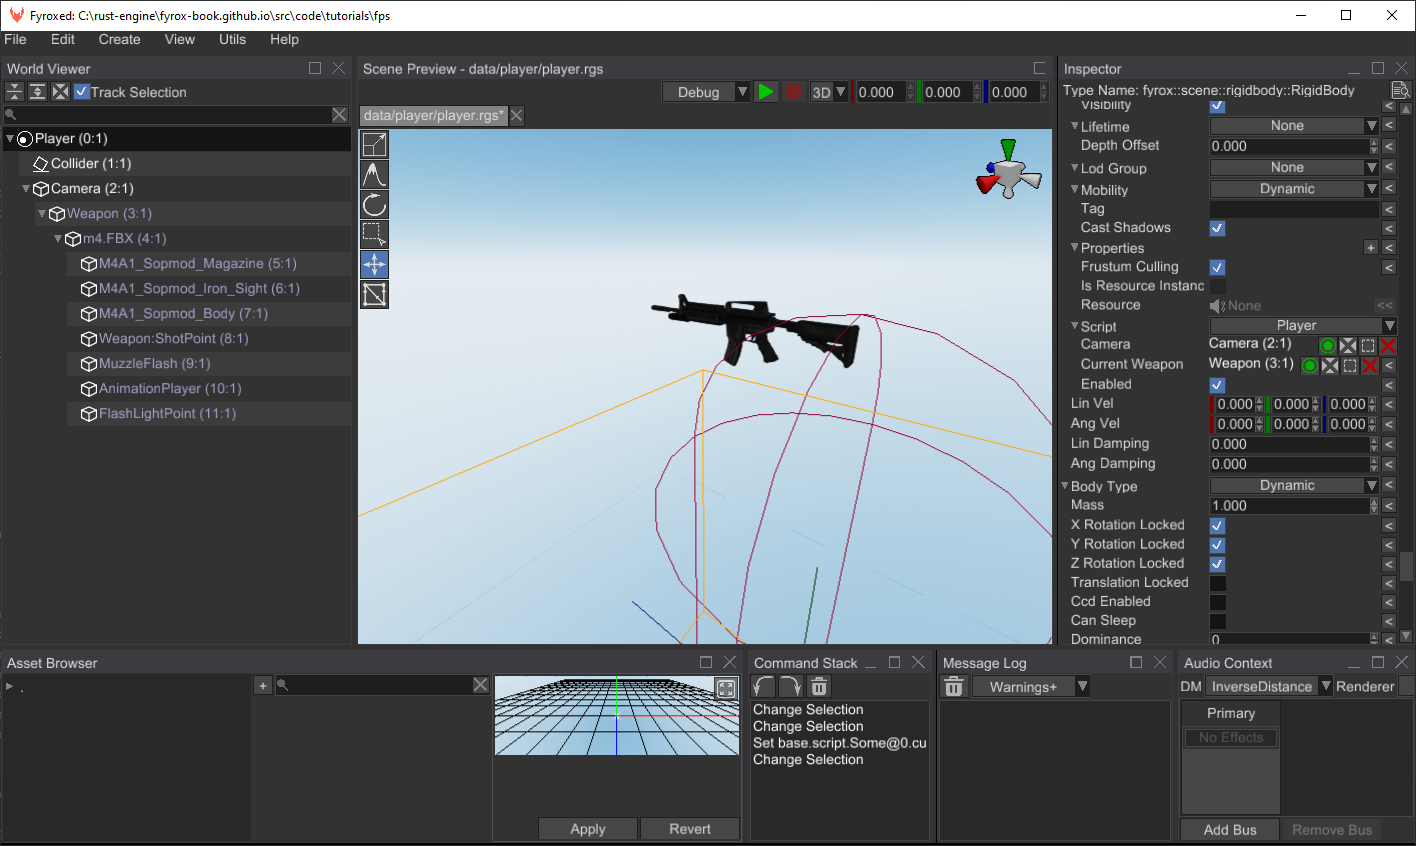The height and width of the screenshot is (846, 1416).
Task: Open the Edit menu
Action: pyautogui.click(x=63, y=39)
